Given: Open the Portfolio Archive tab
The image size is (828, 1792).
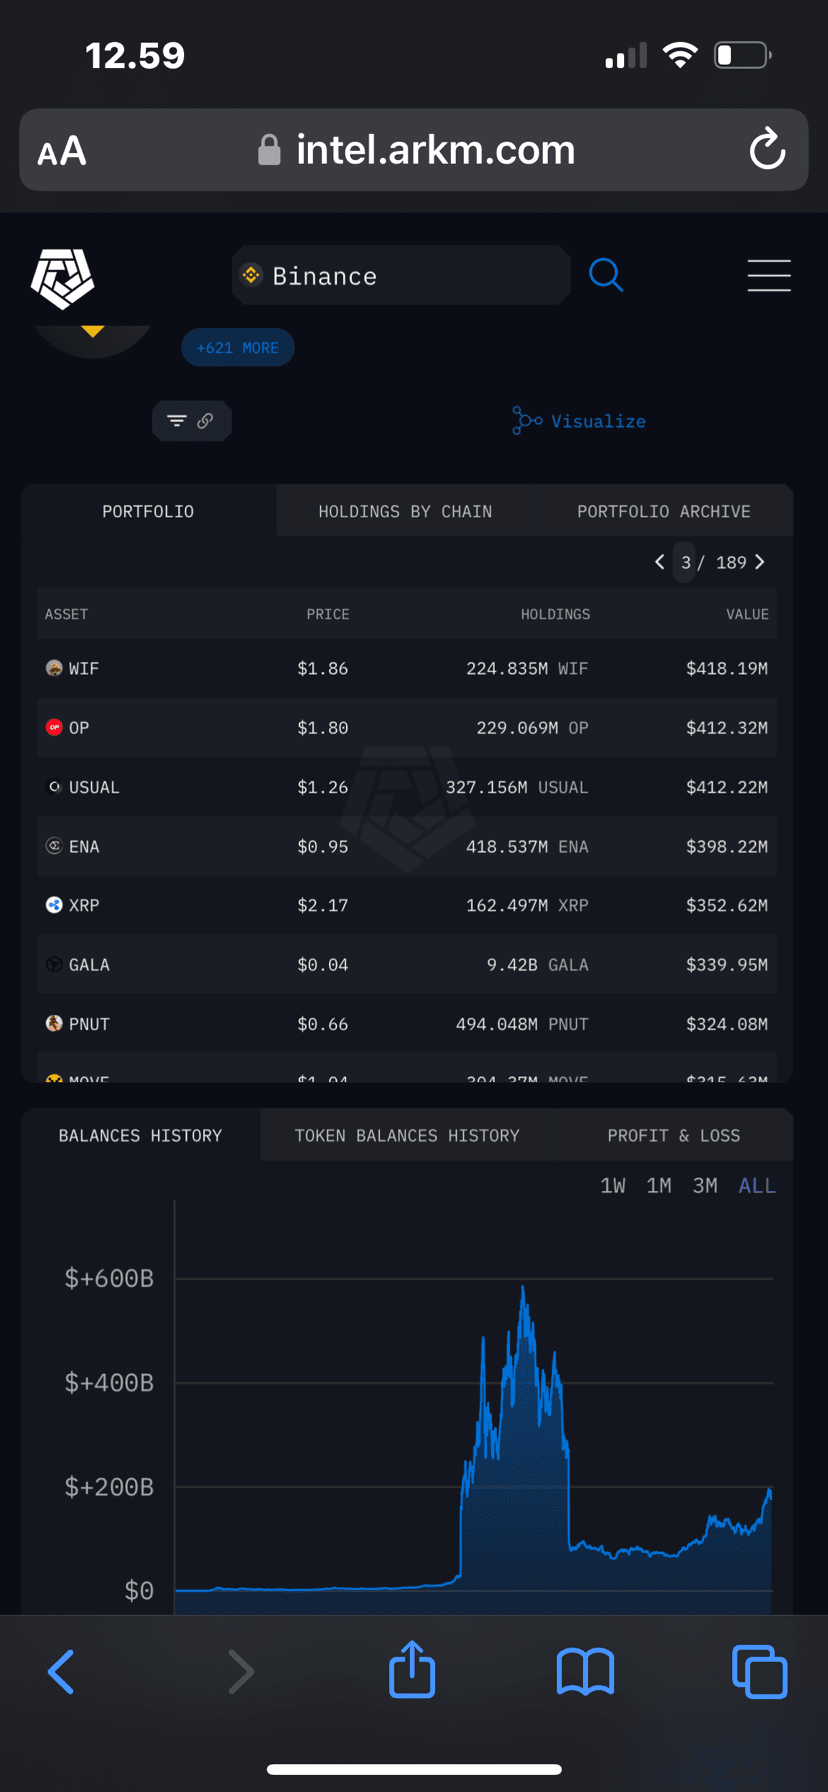Looking at the screenshot, I should pos(663,511).
